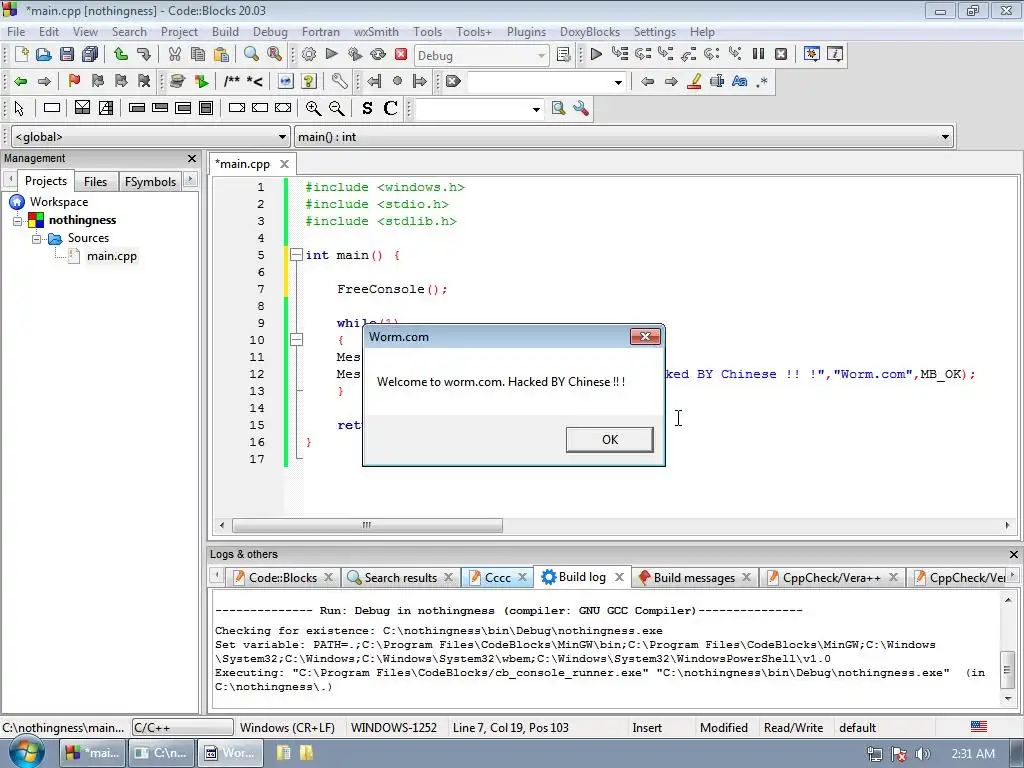This screenshot has width=1024, height=768.
Task: Select the Wor... taskbar button
Action: point(230,753)
